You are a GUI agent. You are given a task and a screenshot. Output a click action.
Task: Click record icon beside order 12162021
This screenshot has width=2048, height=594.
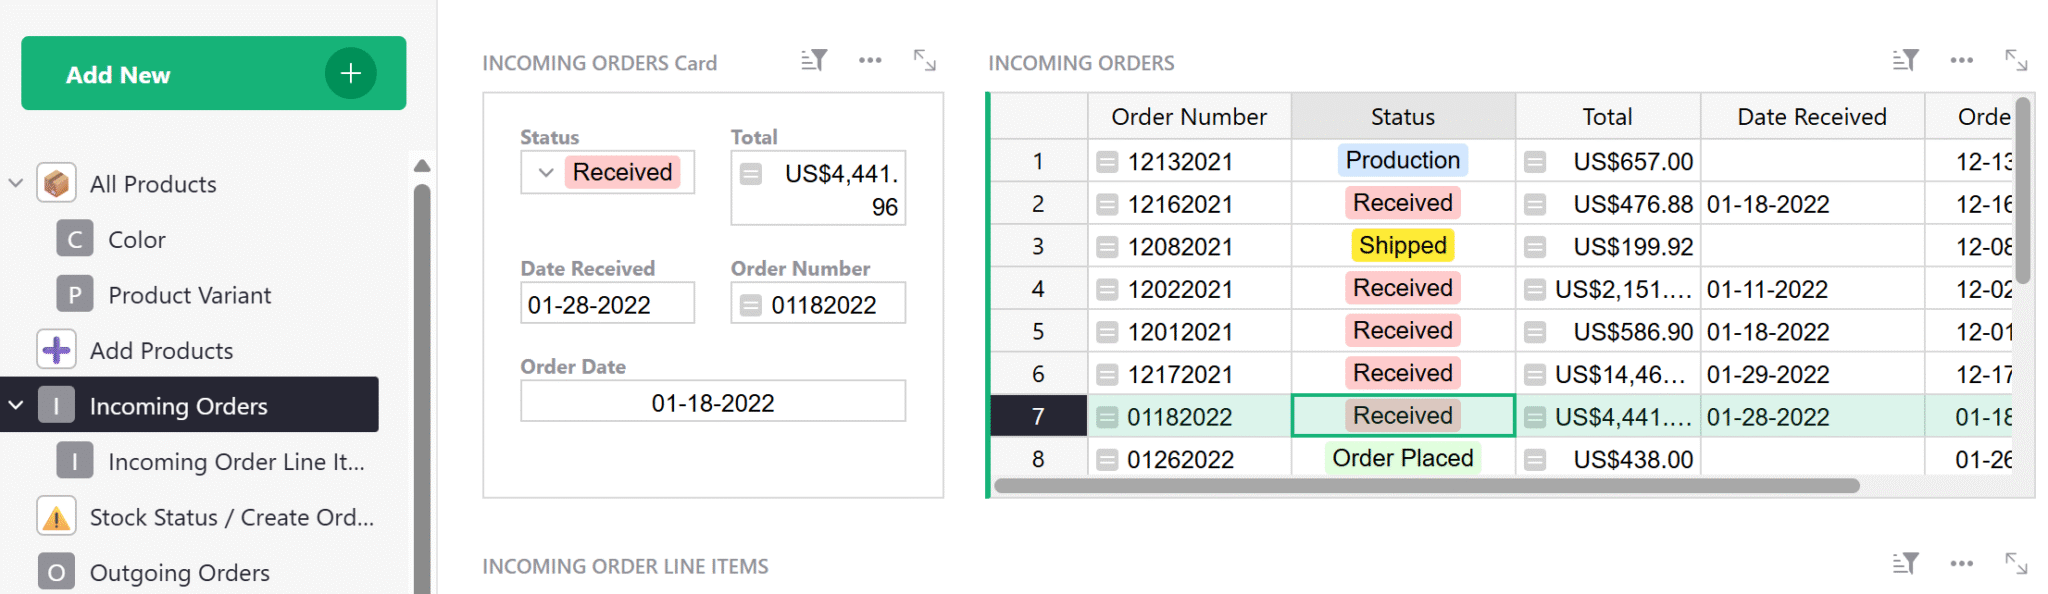point(1106,205)
